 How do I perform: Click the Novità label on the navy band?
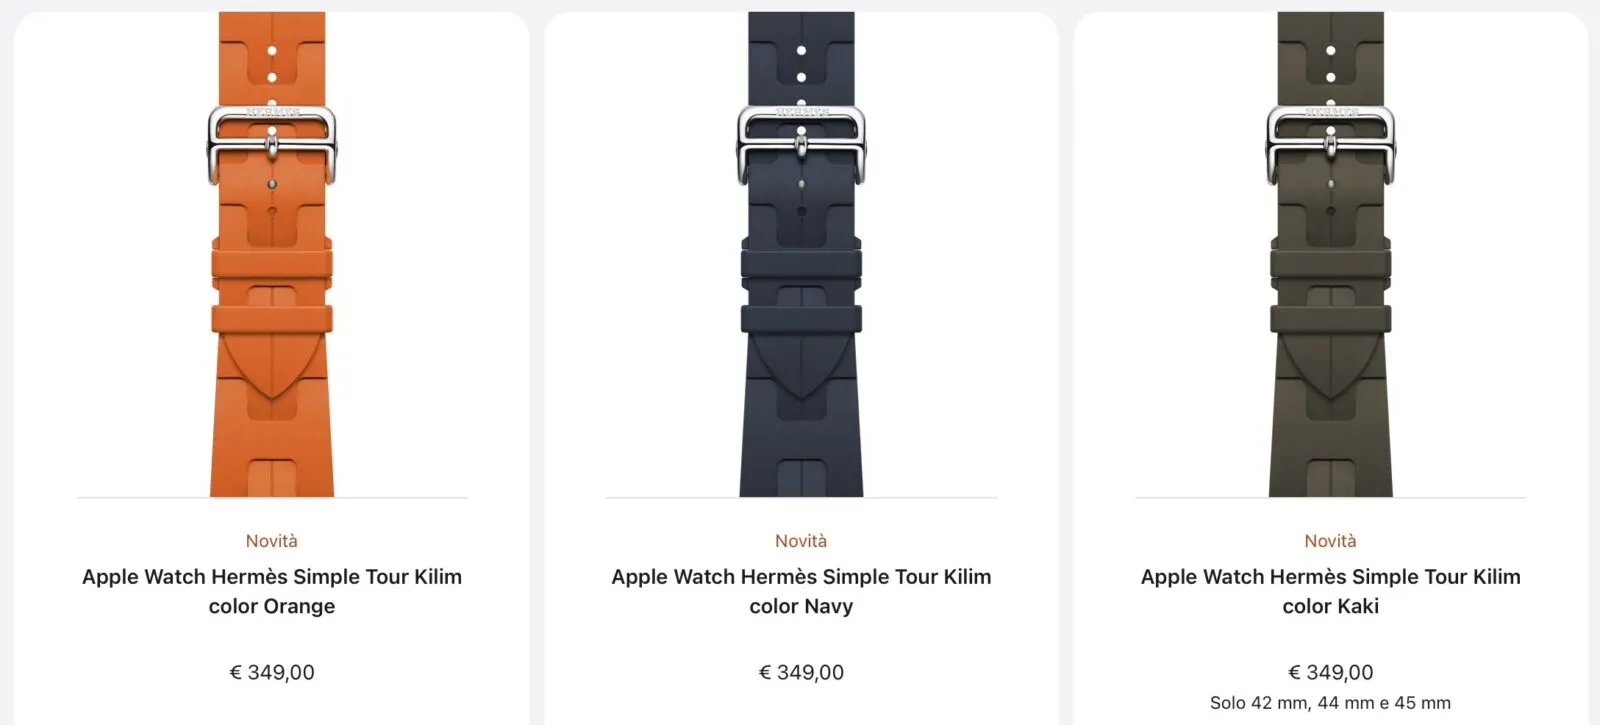(801, 540)
